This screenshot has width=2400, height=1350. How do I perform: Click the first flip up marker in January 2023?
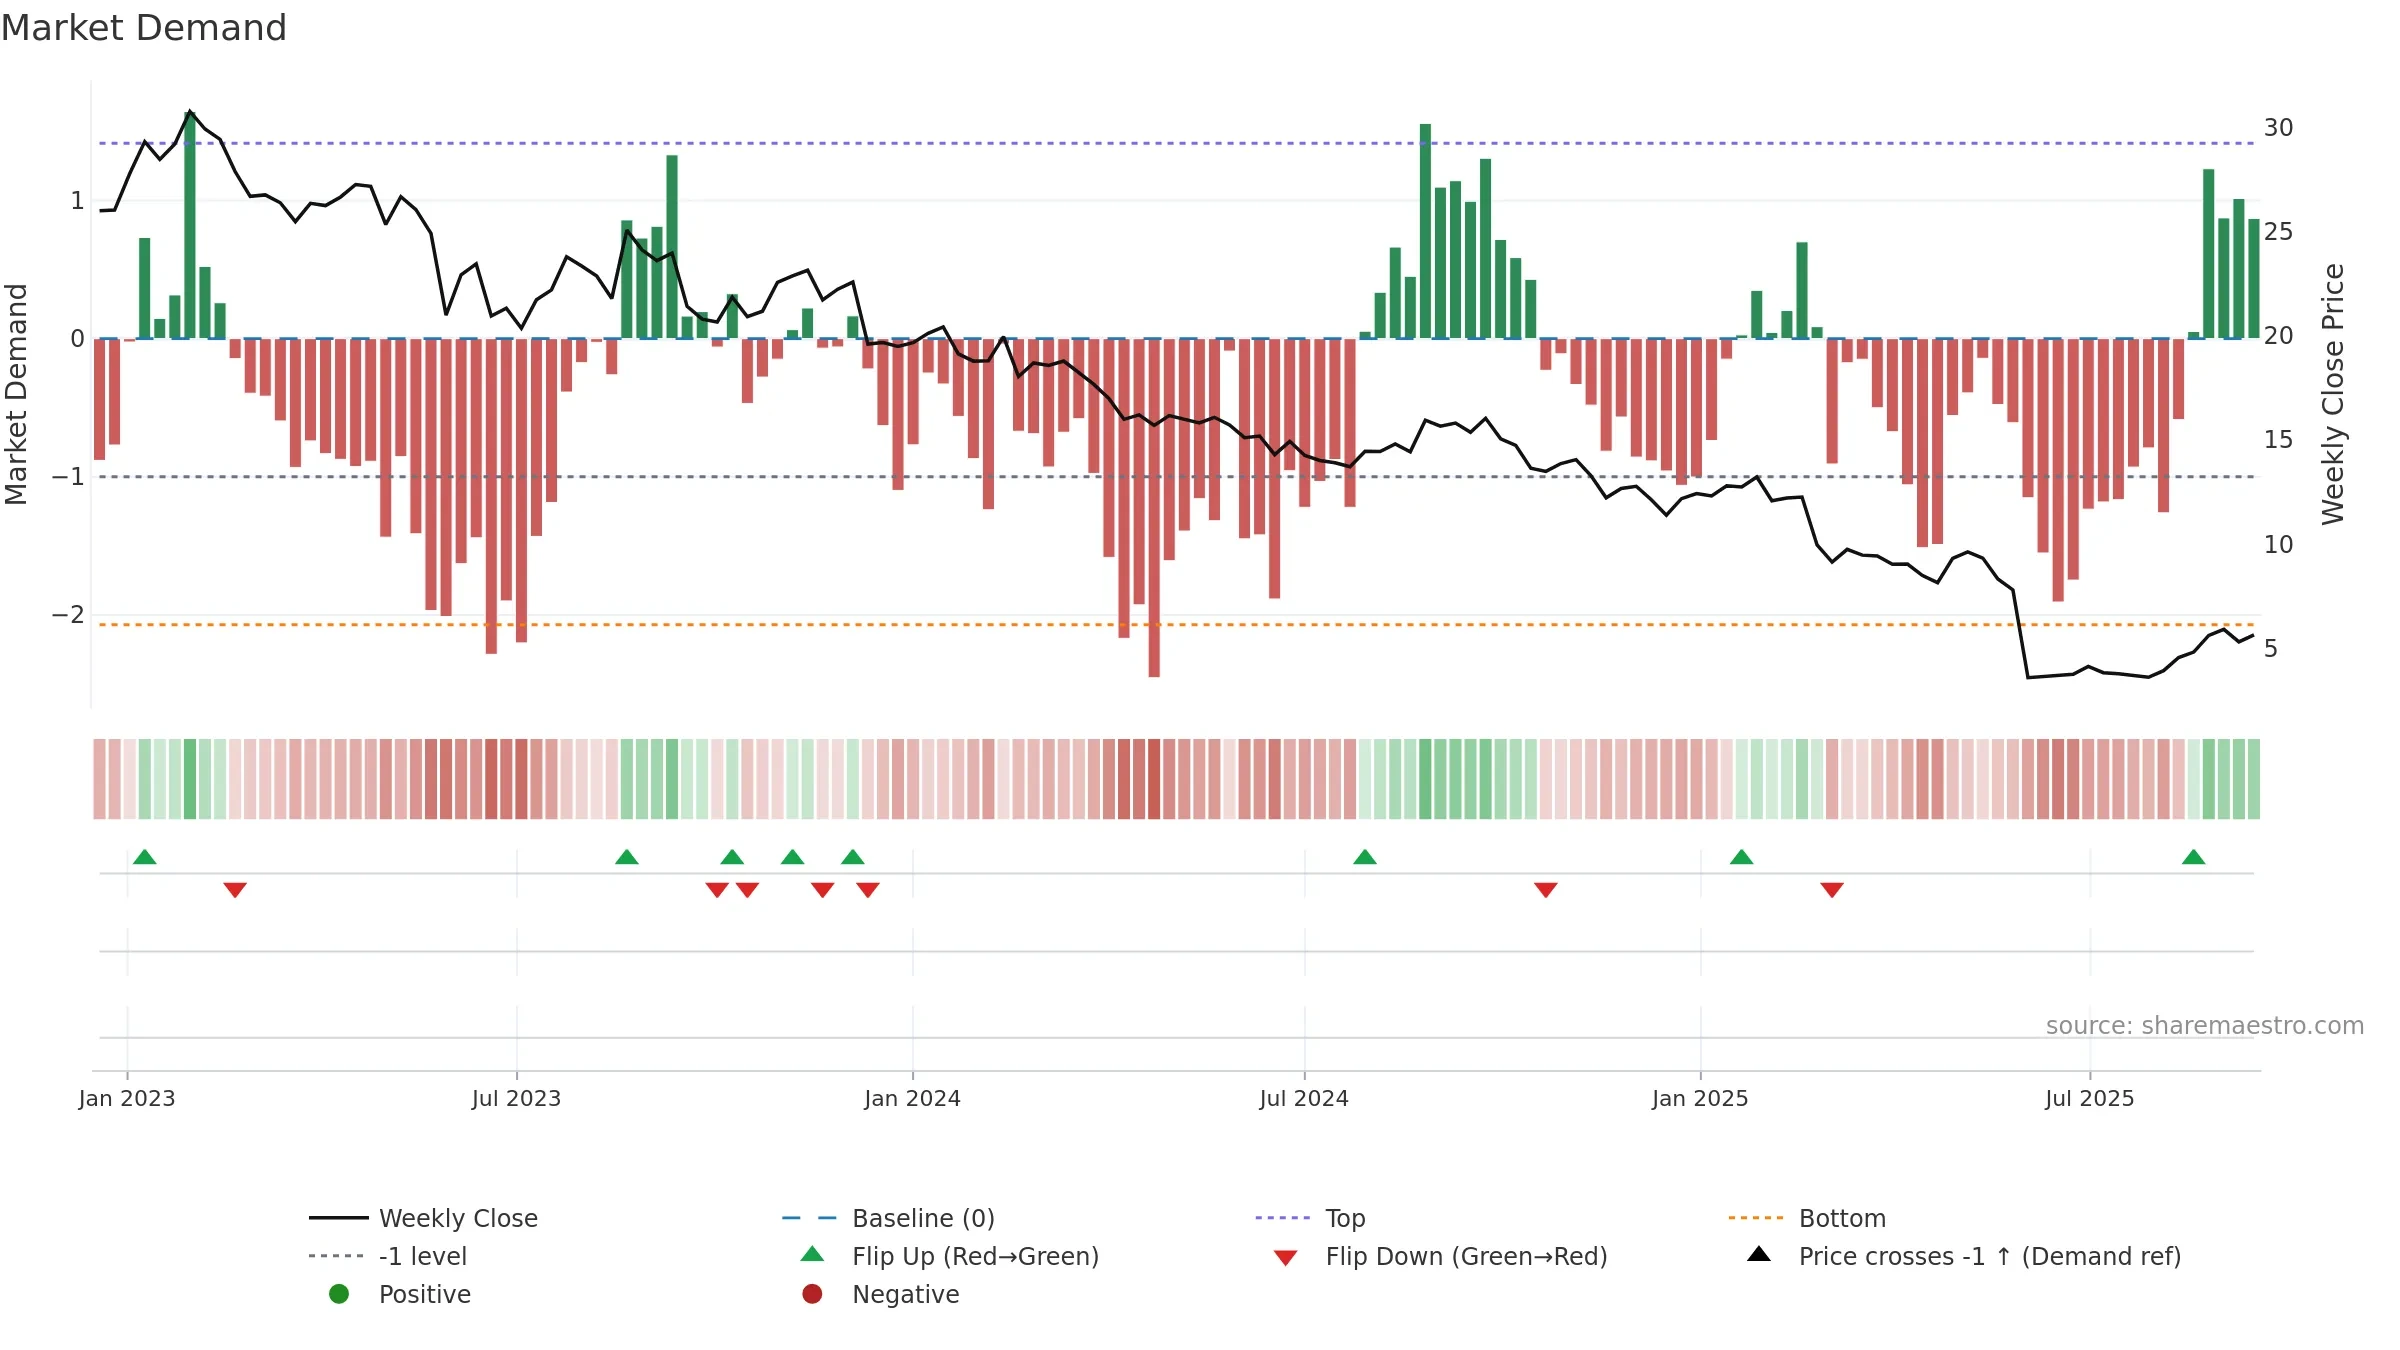(145, 857)
